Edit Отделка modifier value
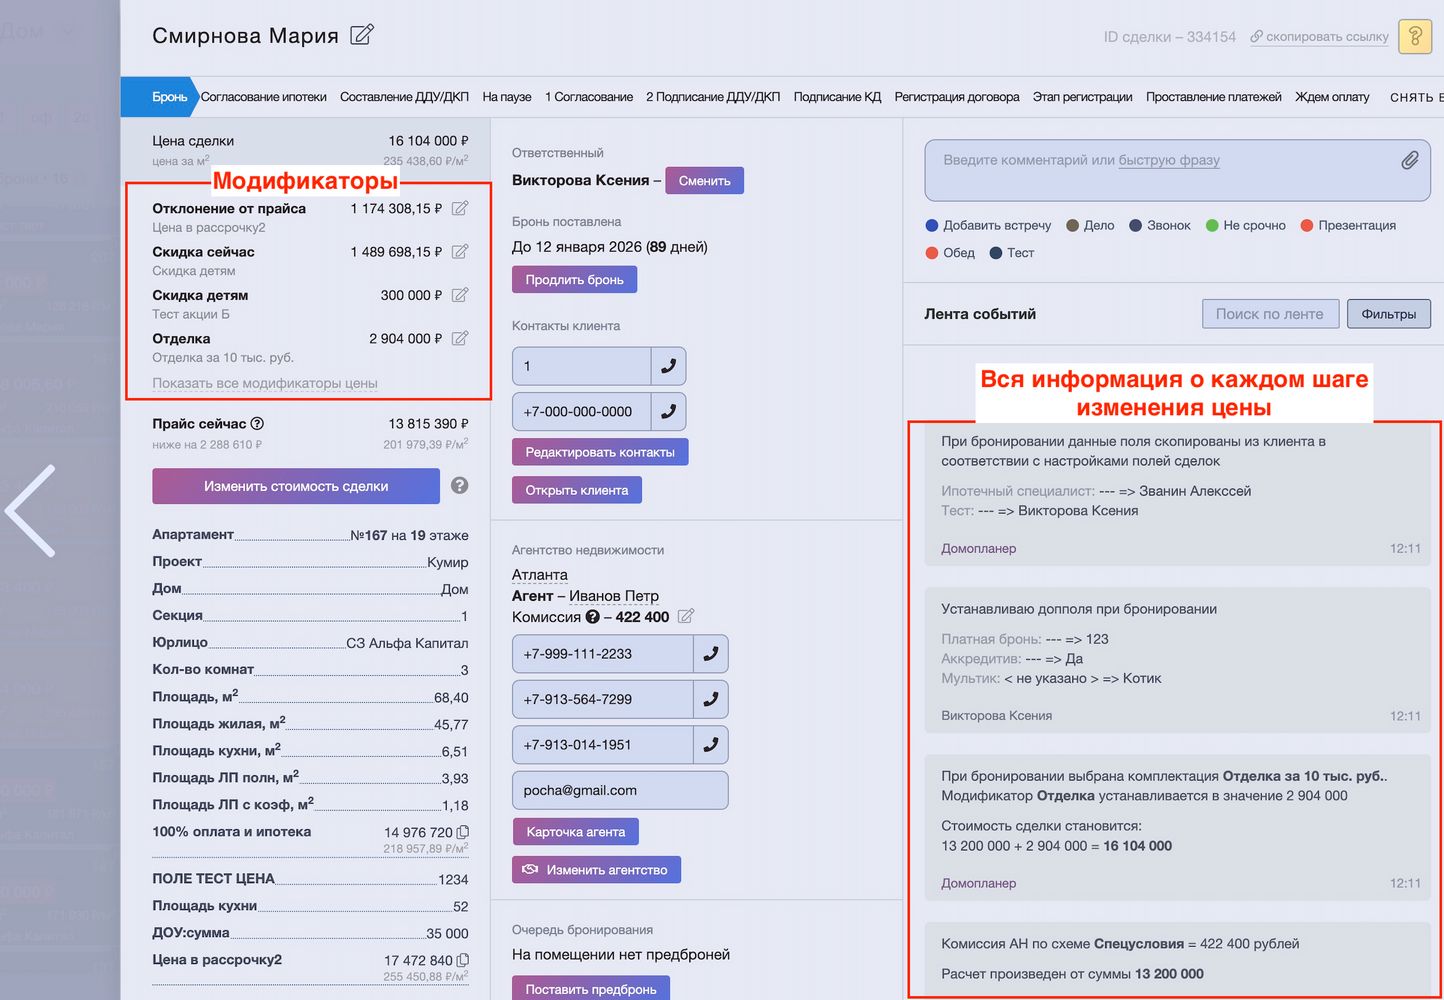The image size is (1444, 1000). pos(460,338)
